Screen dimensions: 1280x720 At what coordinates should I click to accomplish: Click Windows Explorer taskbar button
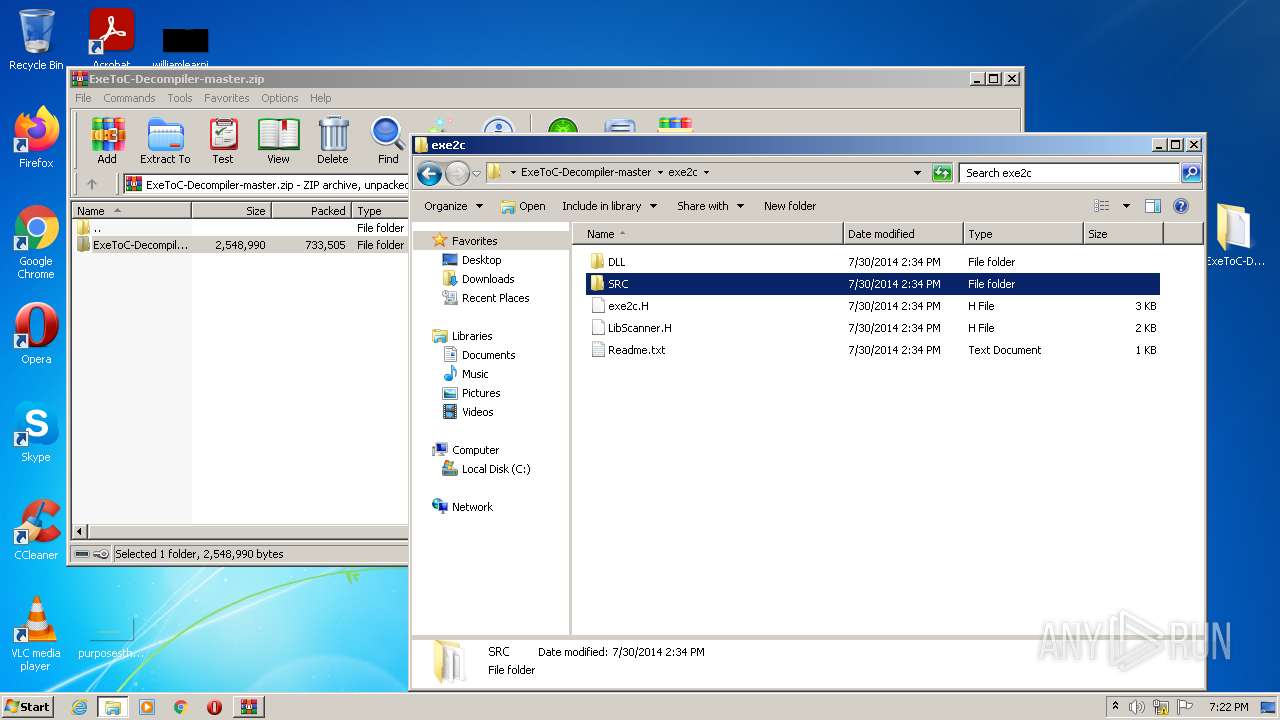tap(113, 707)
